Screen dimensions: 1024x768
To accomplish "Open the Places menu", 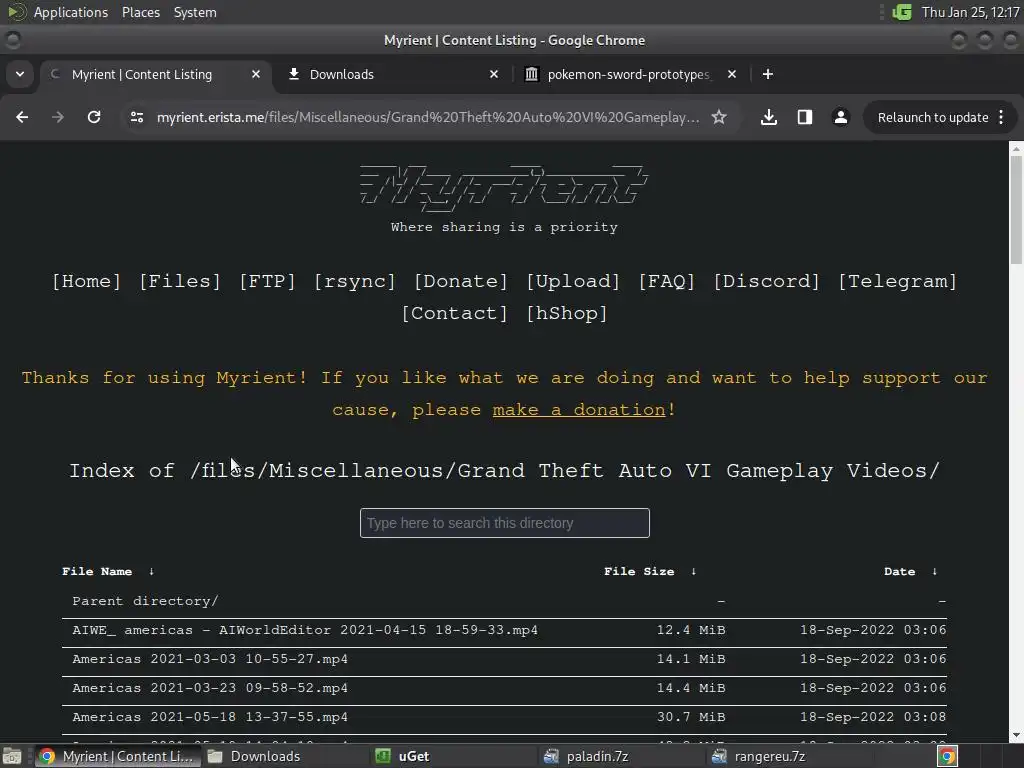I will tap(141, 12).
